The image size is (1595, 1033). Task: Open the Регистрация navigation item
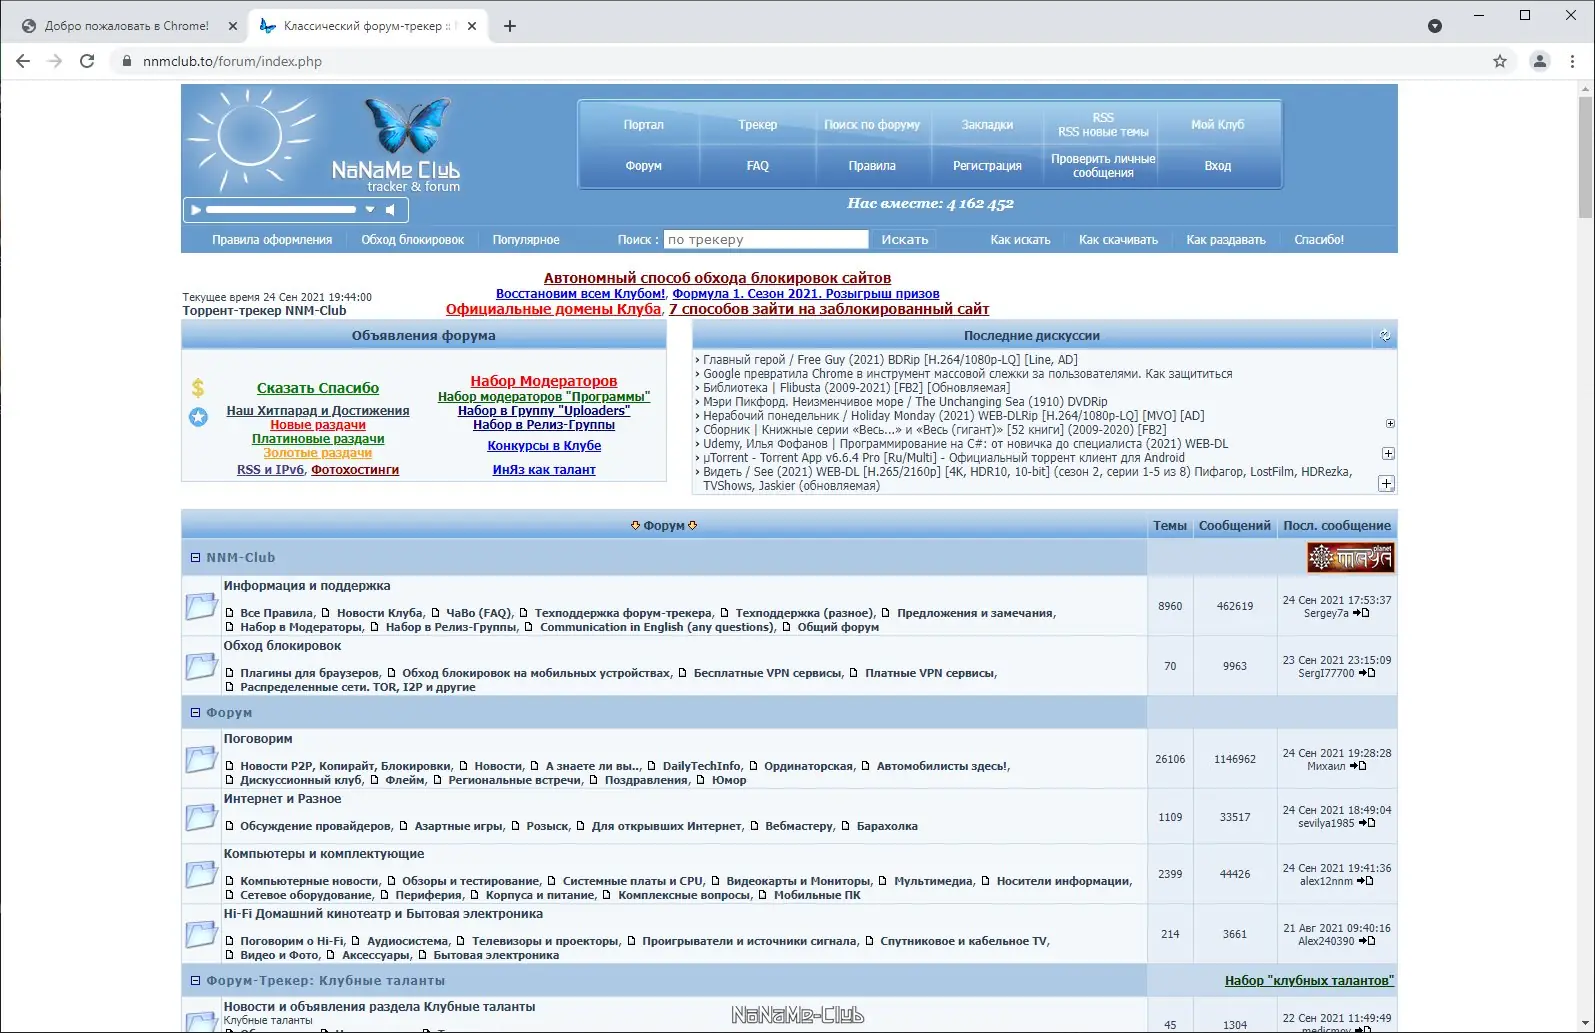pos(987,166)
